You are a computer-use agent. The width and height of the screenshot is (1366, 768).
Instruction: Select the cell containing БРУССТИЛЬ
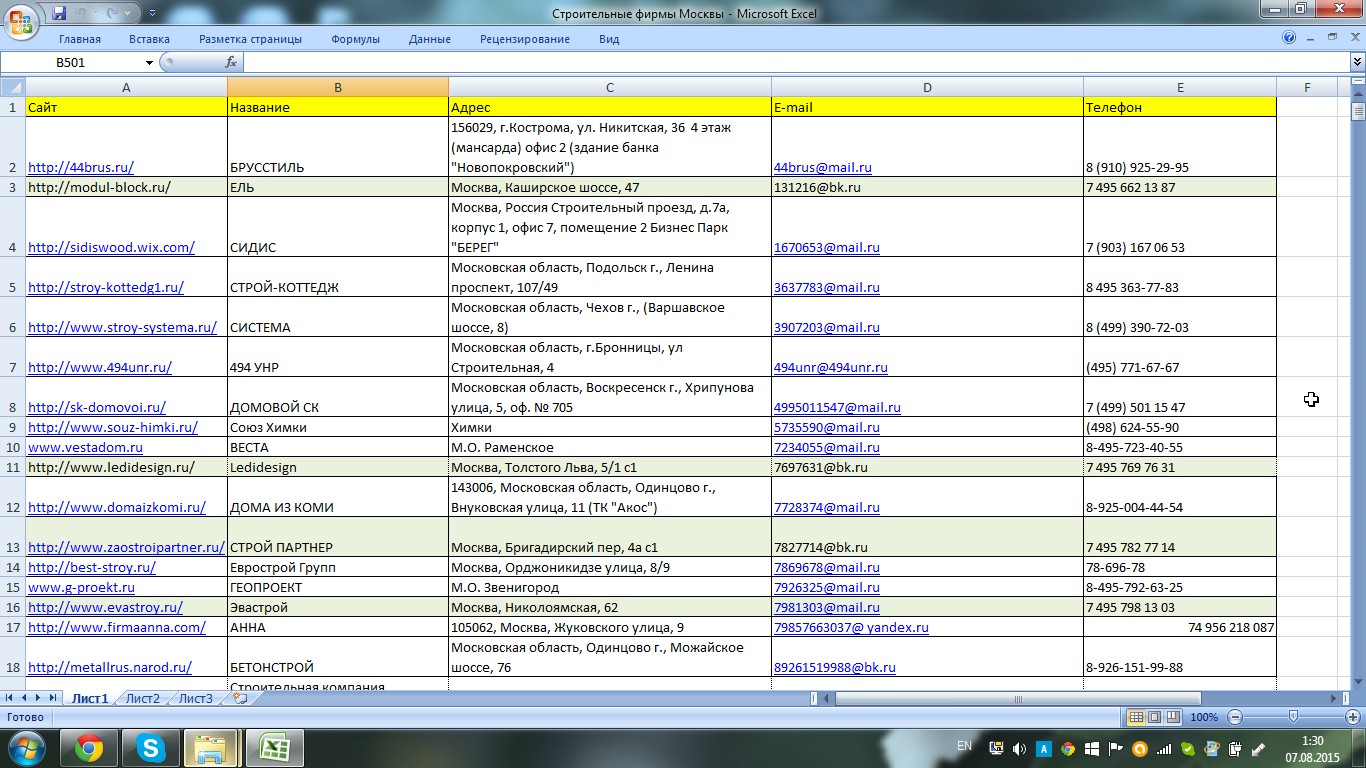tap(338, 147)
